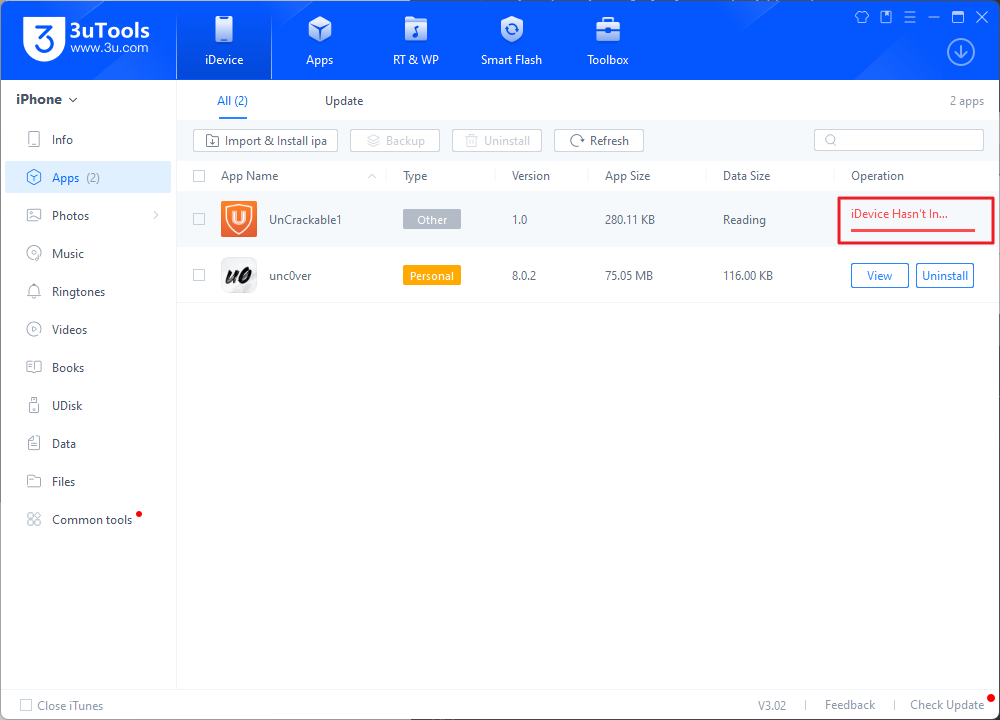Switch to the Update tab
This screenshot has height=720, width=1000.
pyautogui.click(x=344, y=101)
